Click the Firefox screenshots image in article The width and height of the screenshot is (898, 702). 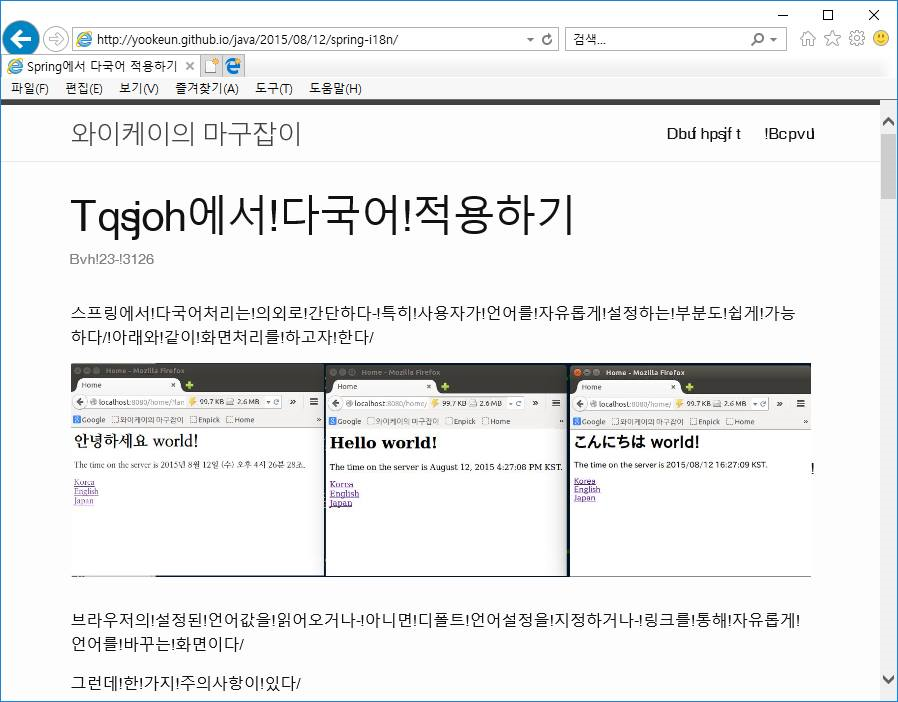[x=440, y=470]
